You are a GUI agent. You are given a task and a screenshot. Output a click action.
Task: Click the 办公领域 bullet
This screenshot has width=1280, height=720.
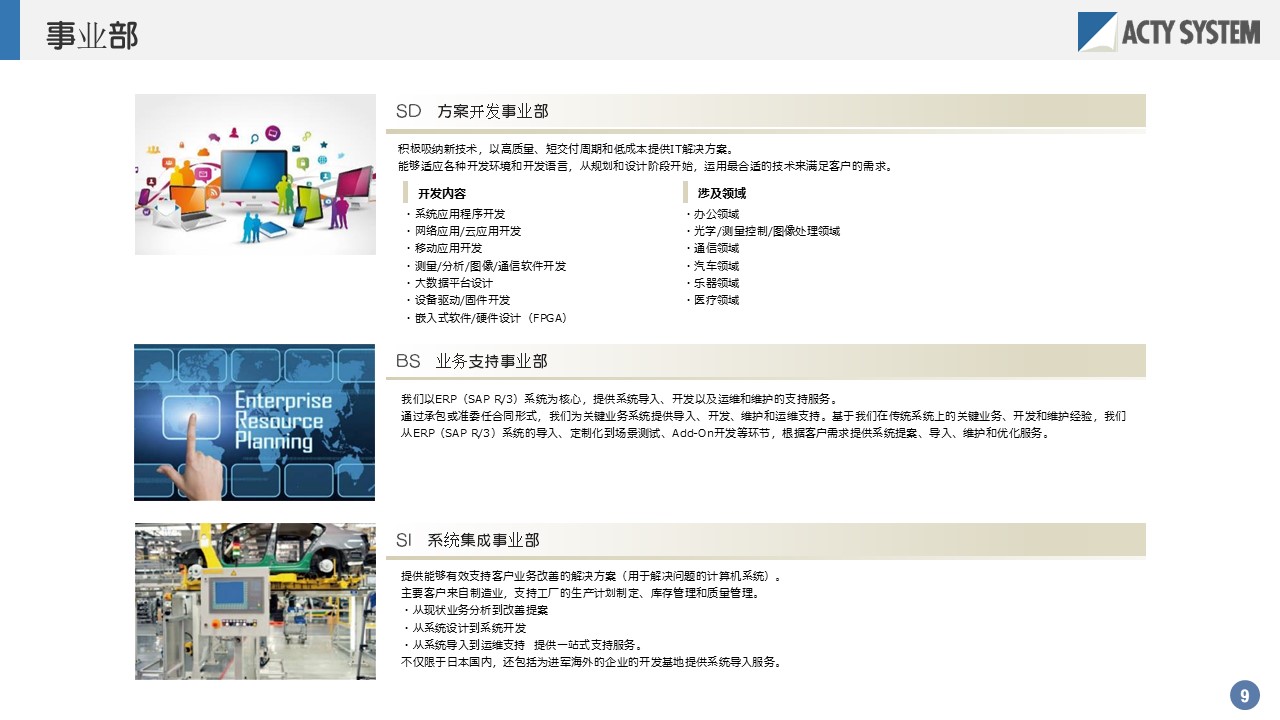coord(712,214)
